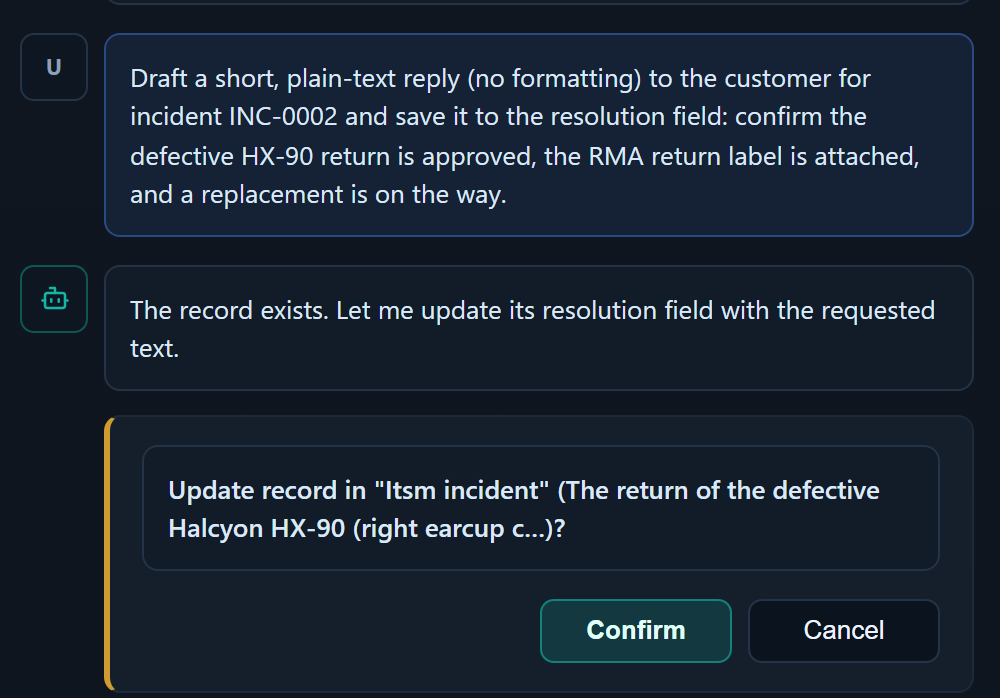Click the partially visible message box at top
This screenshot has height=698, width=1000.
[539, 2]
